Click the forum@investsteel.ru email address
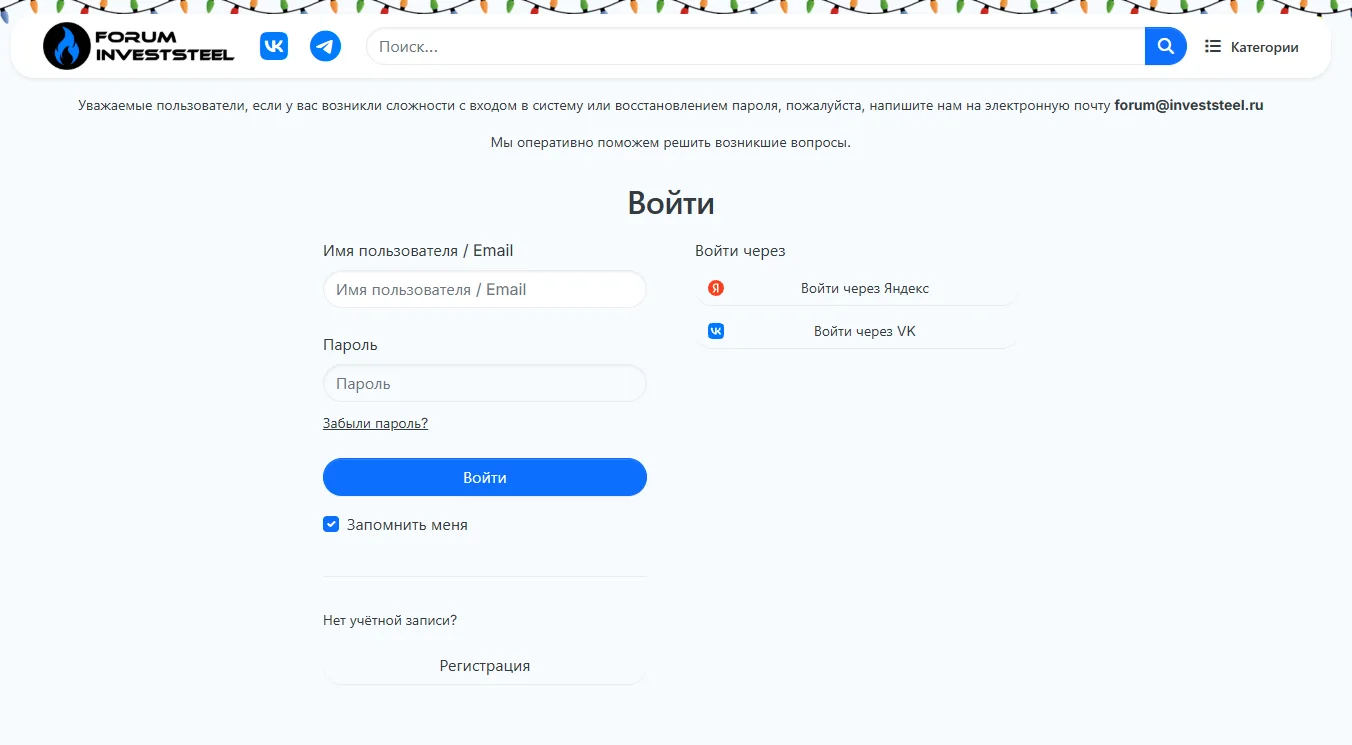 point(1189,105)
